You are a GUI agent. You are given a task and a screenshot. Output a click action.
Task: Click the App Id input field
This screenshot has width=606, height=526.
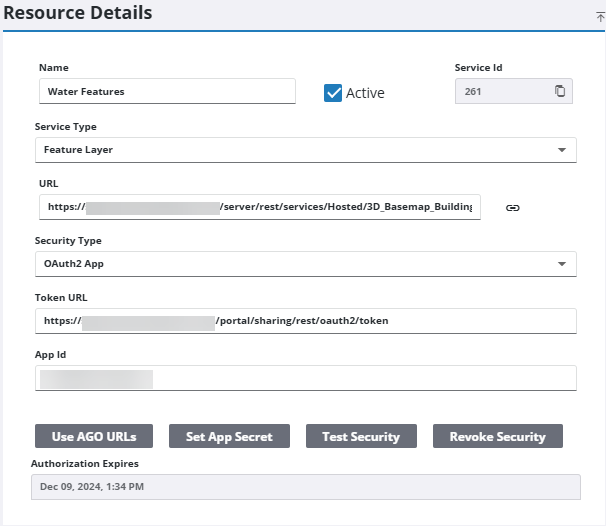click(306, 378)
